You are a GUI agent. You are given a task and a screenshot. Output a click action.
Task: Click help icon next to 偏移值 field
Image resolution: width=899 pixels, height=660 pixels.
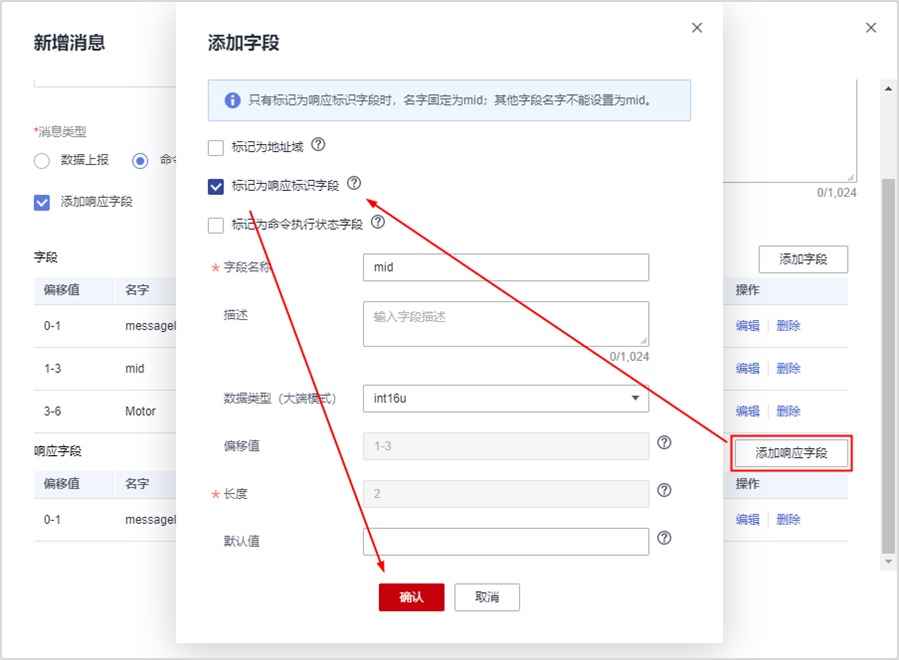pyautogui.click(x=664, y=443)
